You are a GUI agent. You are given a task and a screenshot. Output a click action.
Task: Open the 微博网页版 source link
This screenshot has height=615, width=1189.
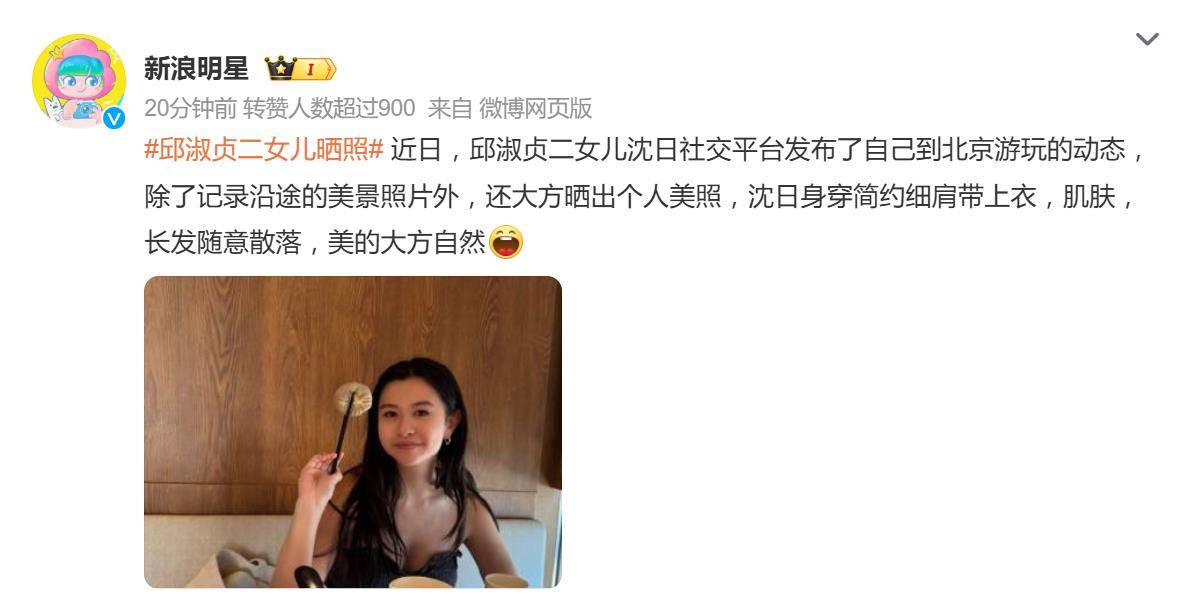tap(535, 108)
